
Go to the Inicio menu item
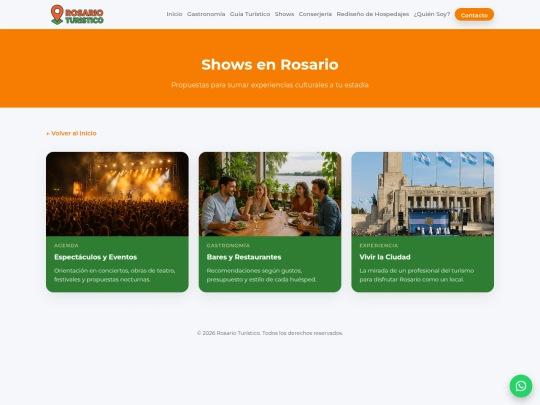tap(174, 14)
